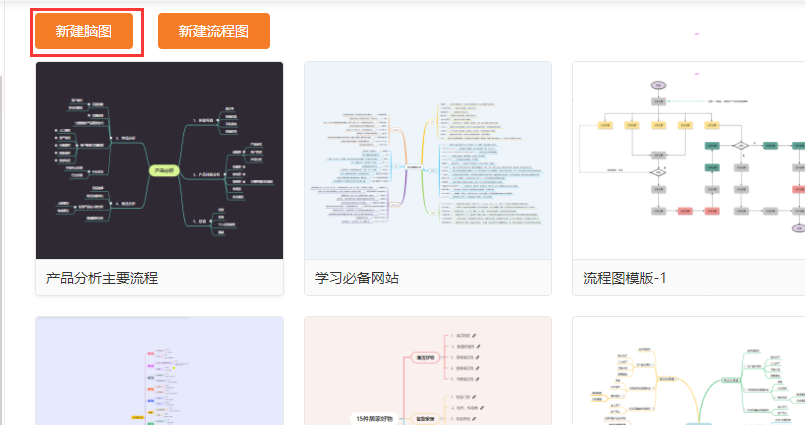Open the 学习必备网站 template preview image

[427, 160]
